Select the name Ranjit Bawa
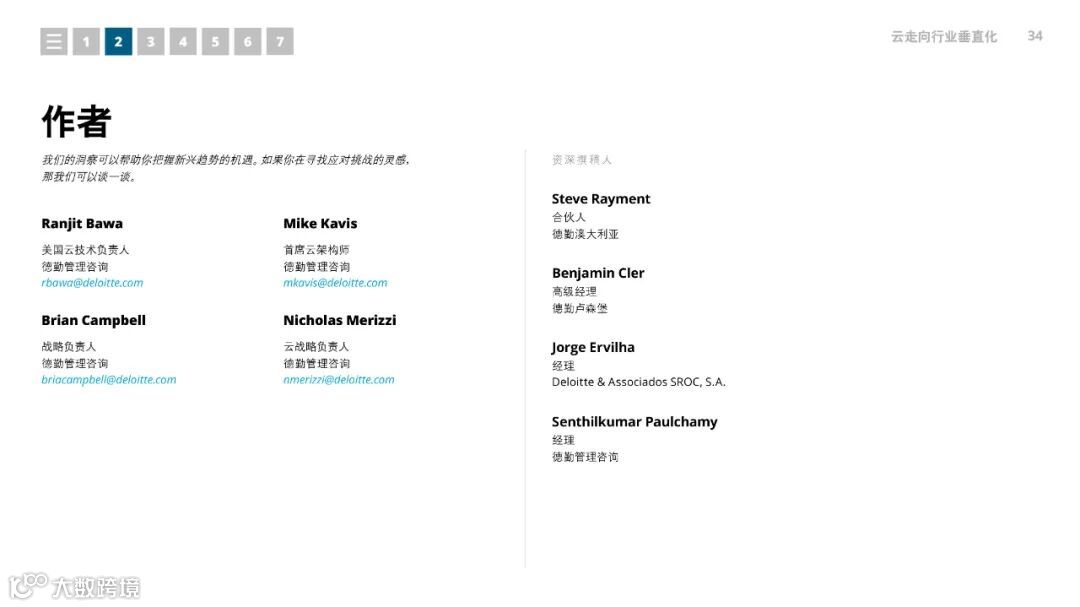Viewport: 1080px width, 607px height. [82, 224]
